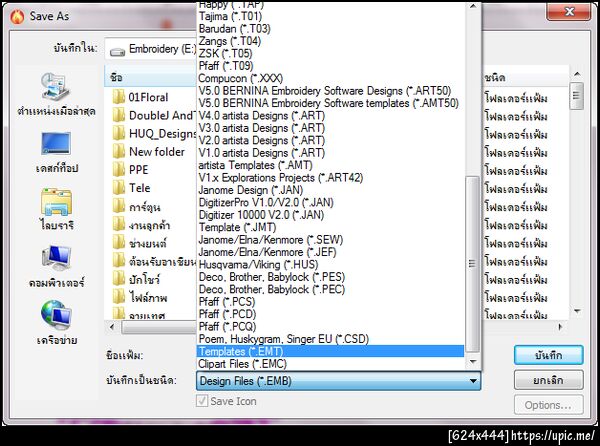The width and height of the screenshot is (600, 446).
Task: Click the file type list scroll-up arrow
Action: tap(473, 6)
